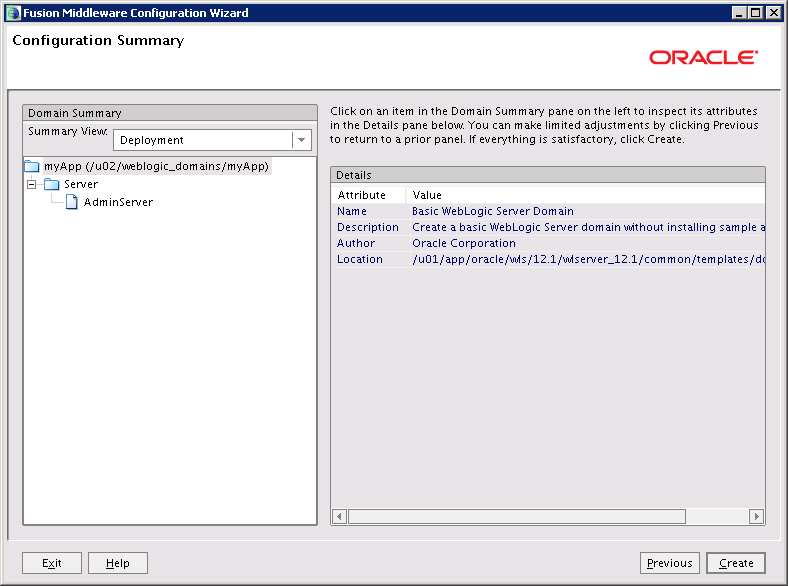Image resolution: width=788 pixels, height=586 pixels.
Task: Select the Server tree item label
Action: point(81,184)
